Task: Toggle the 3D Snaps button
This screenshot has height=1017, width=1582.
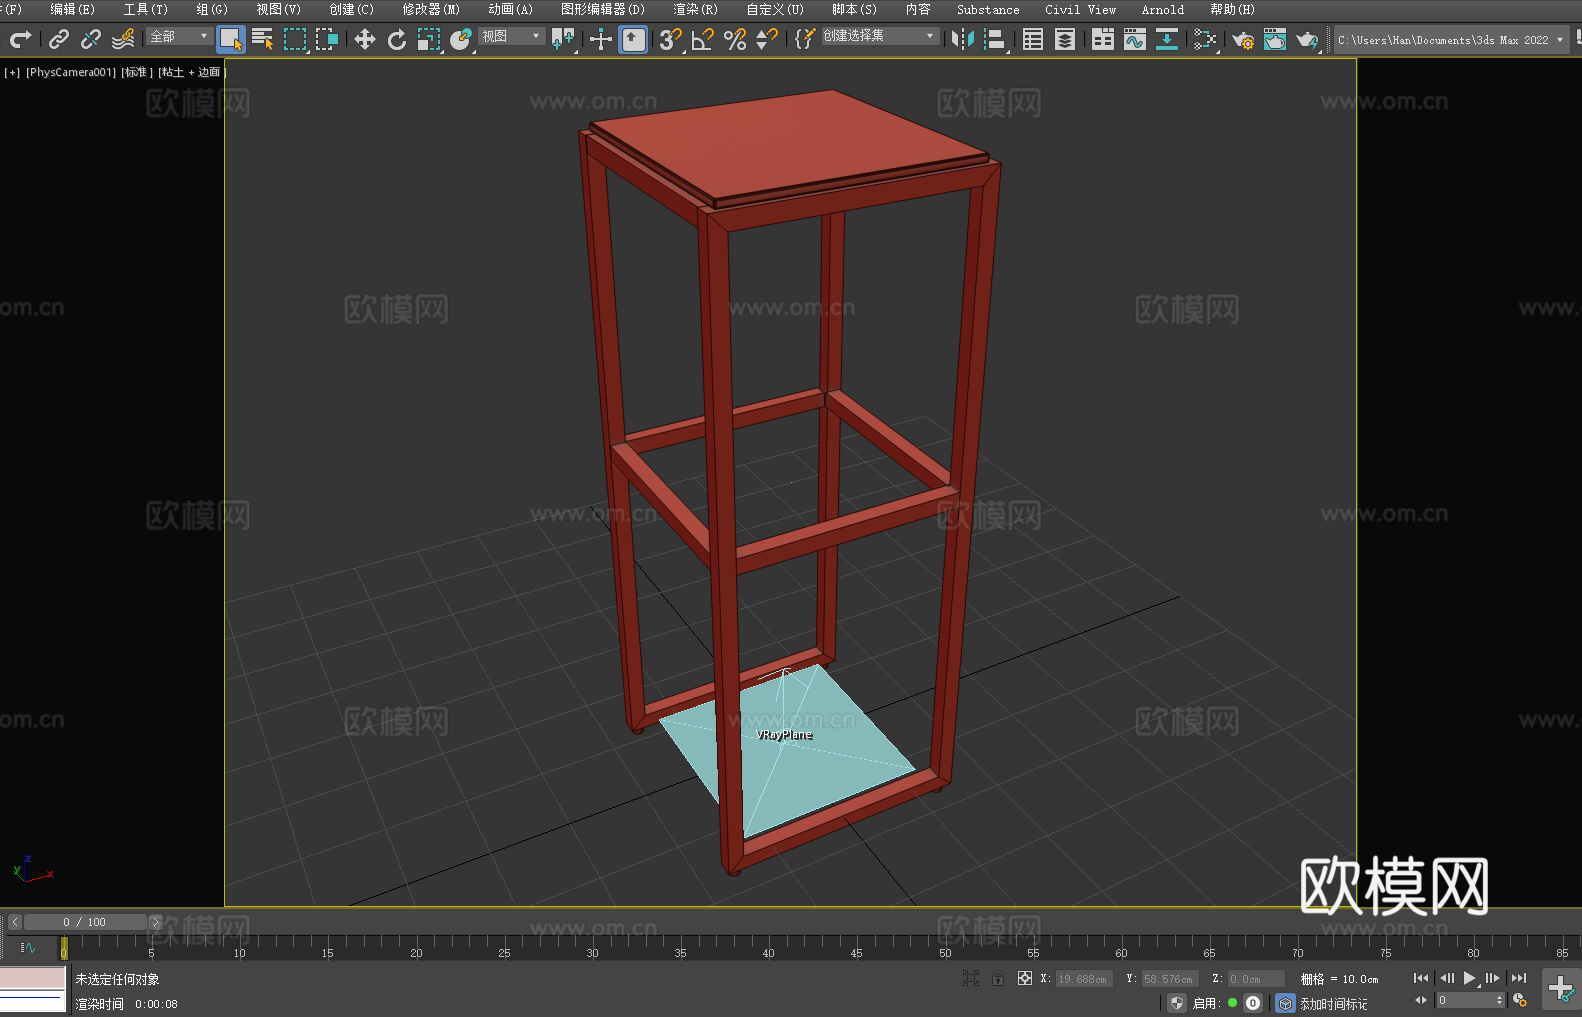Action: (670, 39)
